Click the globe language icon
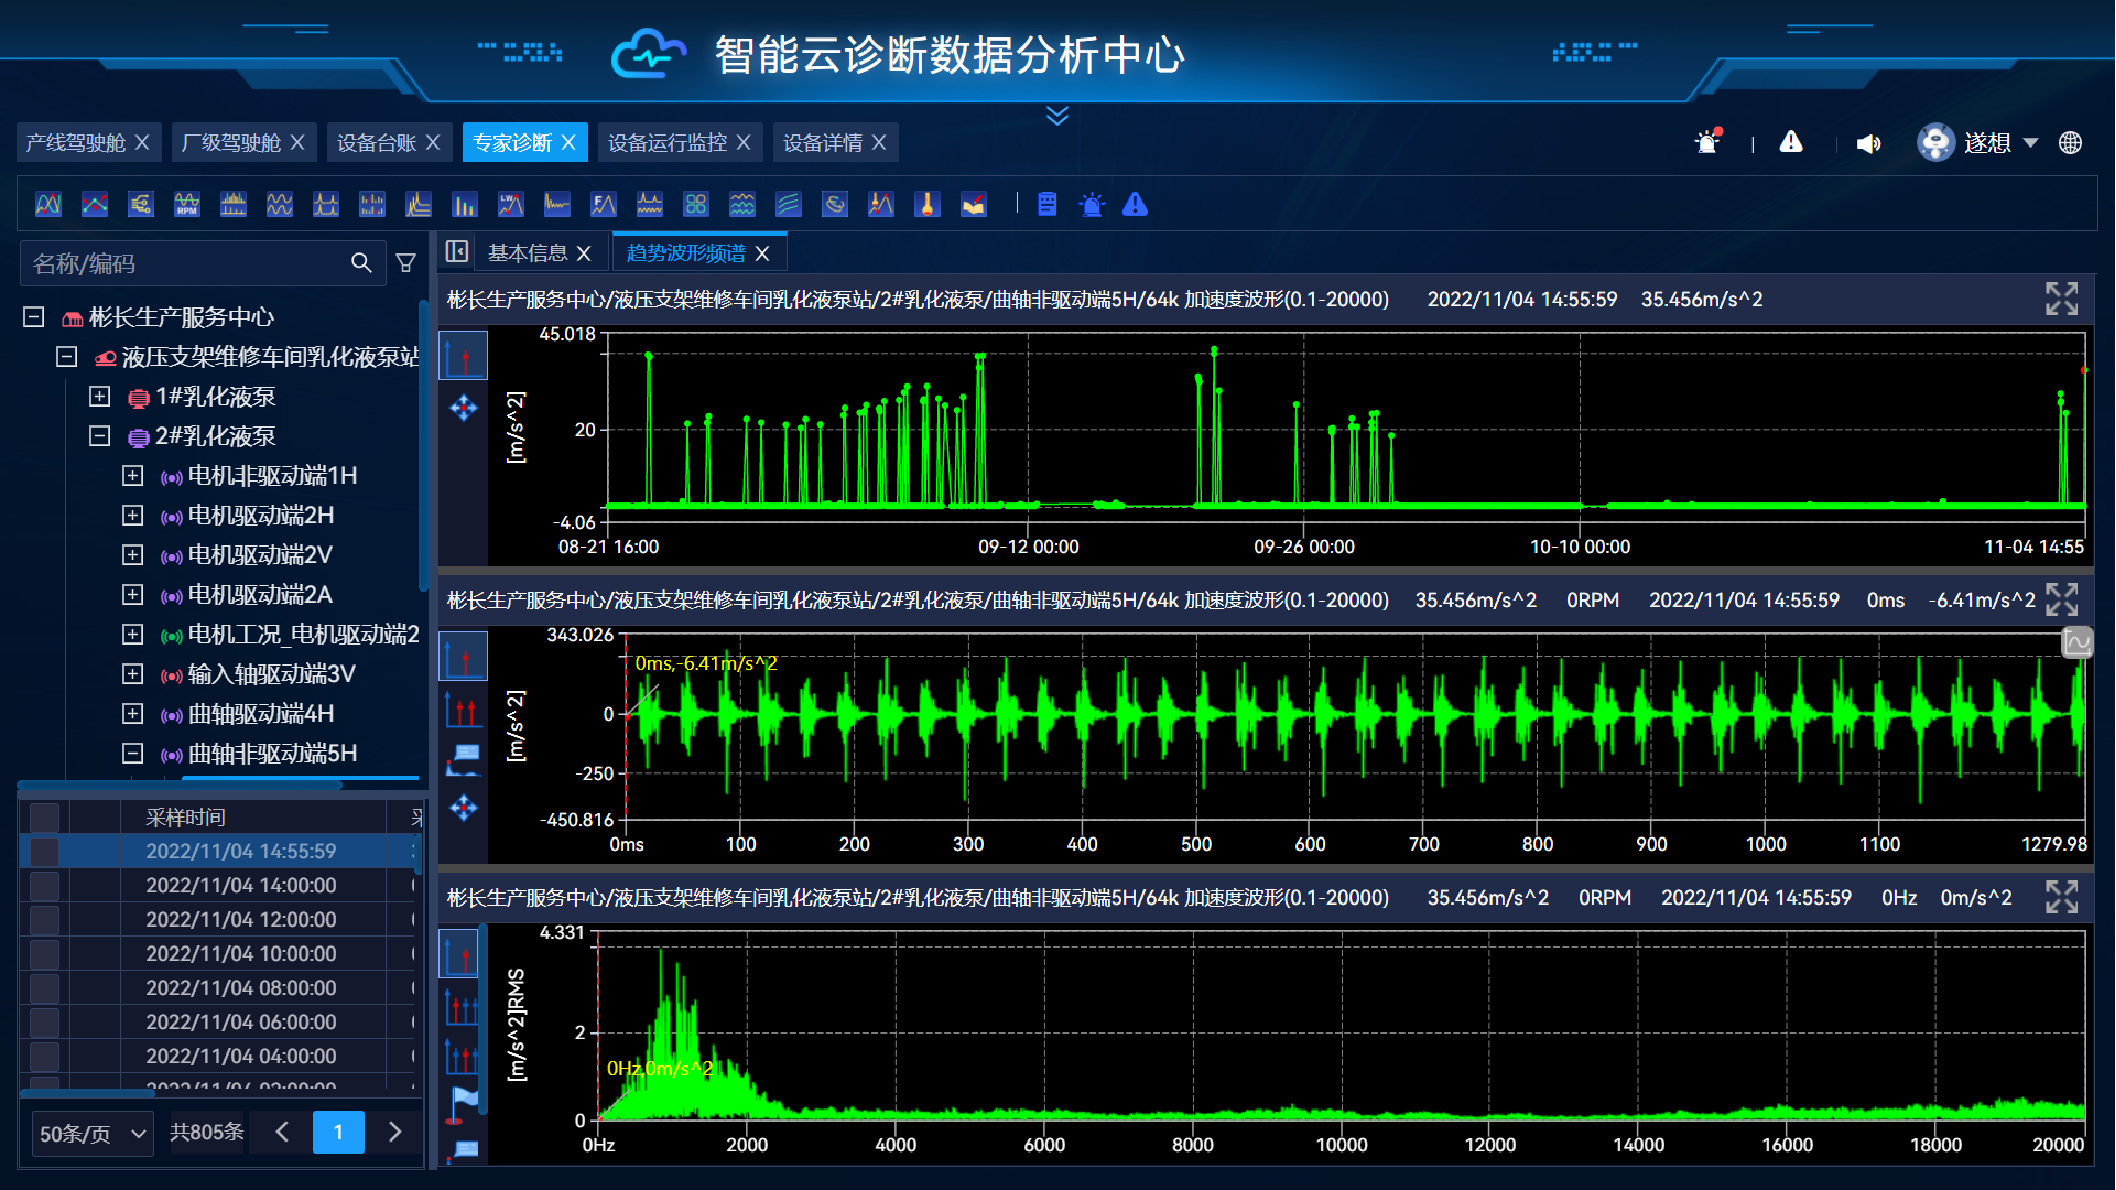Viewport: 2116px width, 1190px height. click(x=2070, y=143)
